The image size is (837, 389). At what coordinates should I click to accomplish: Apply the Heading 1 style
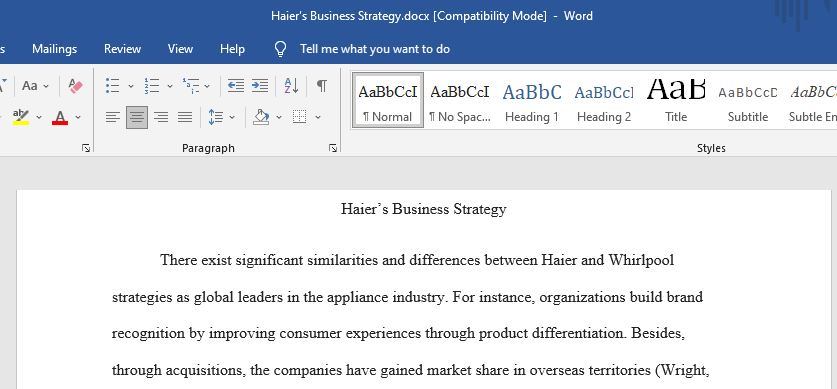(x=532, y=101)
